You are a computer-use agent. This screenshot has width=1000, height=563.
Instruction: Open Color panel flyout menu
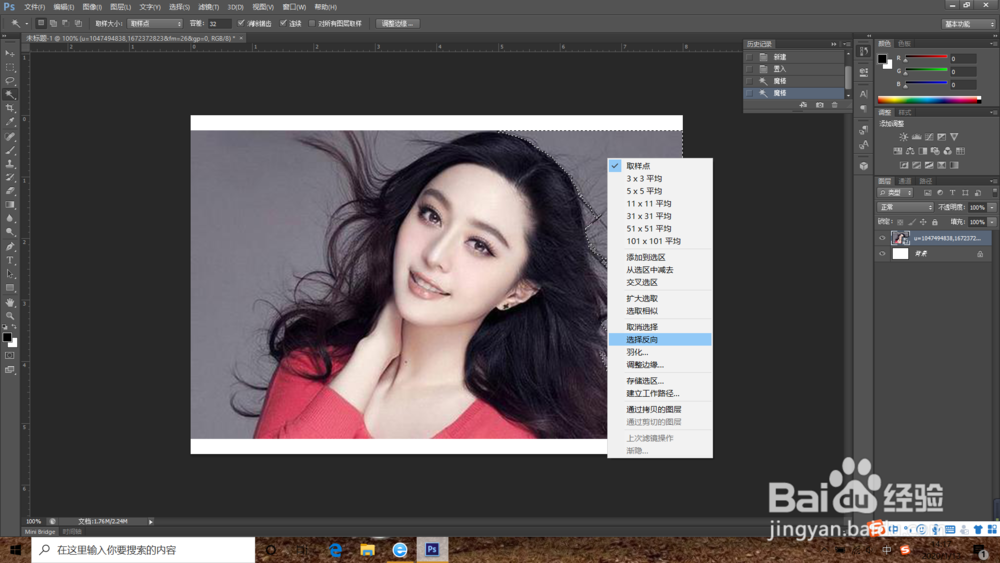point(993,43)
